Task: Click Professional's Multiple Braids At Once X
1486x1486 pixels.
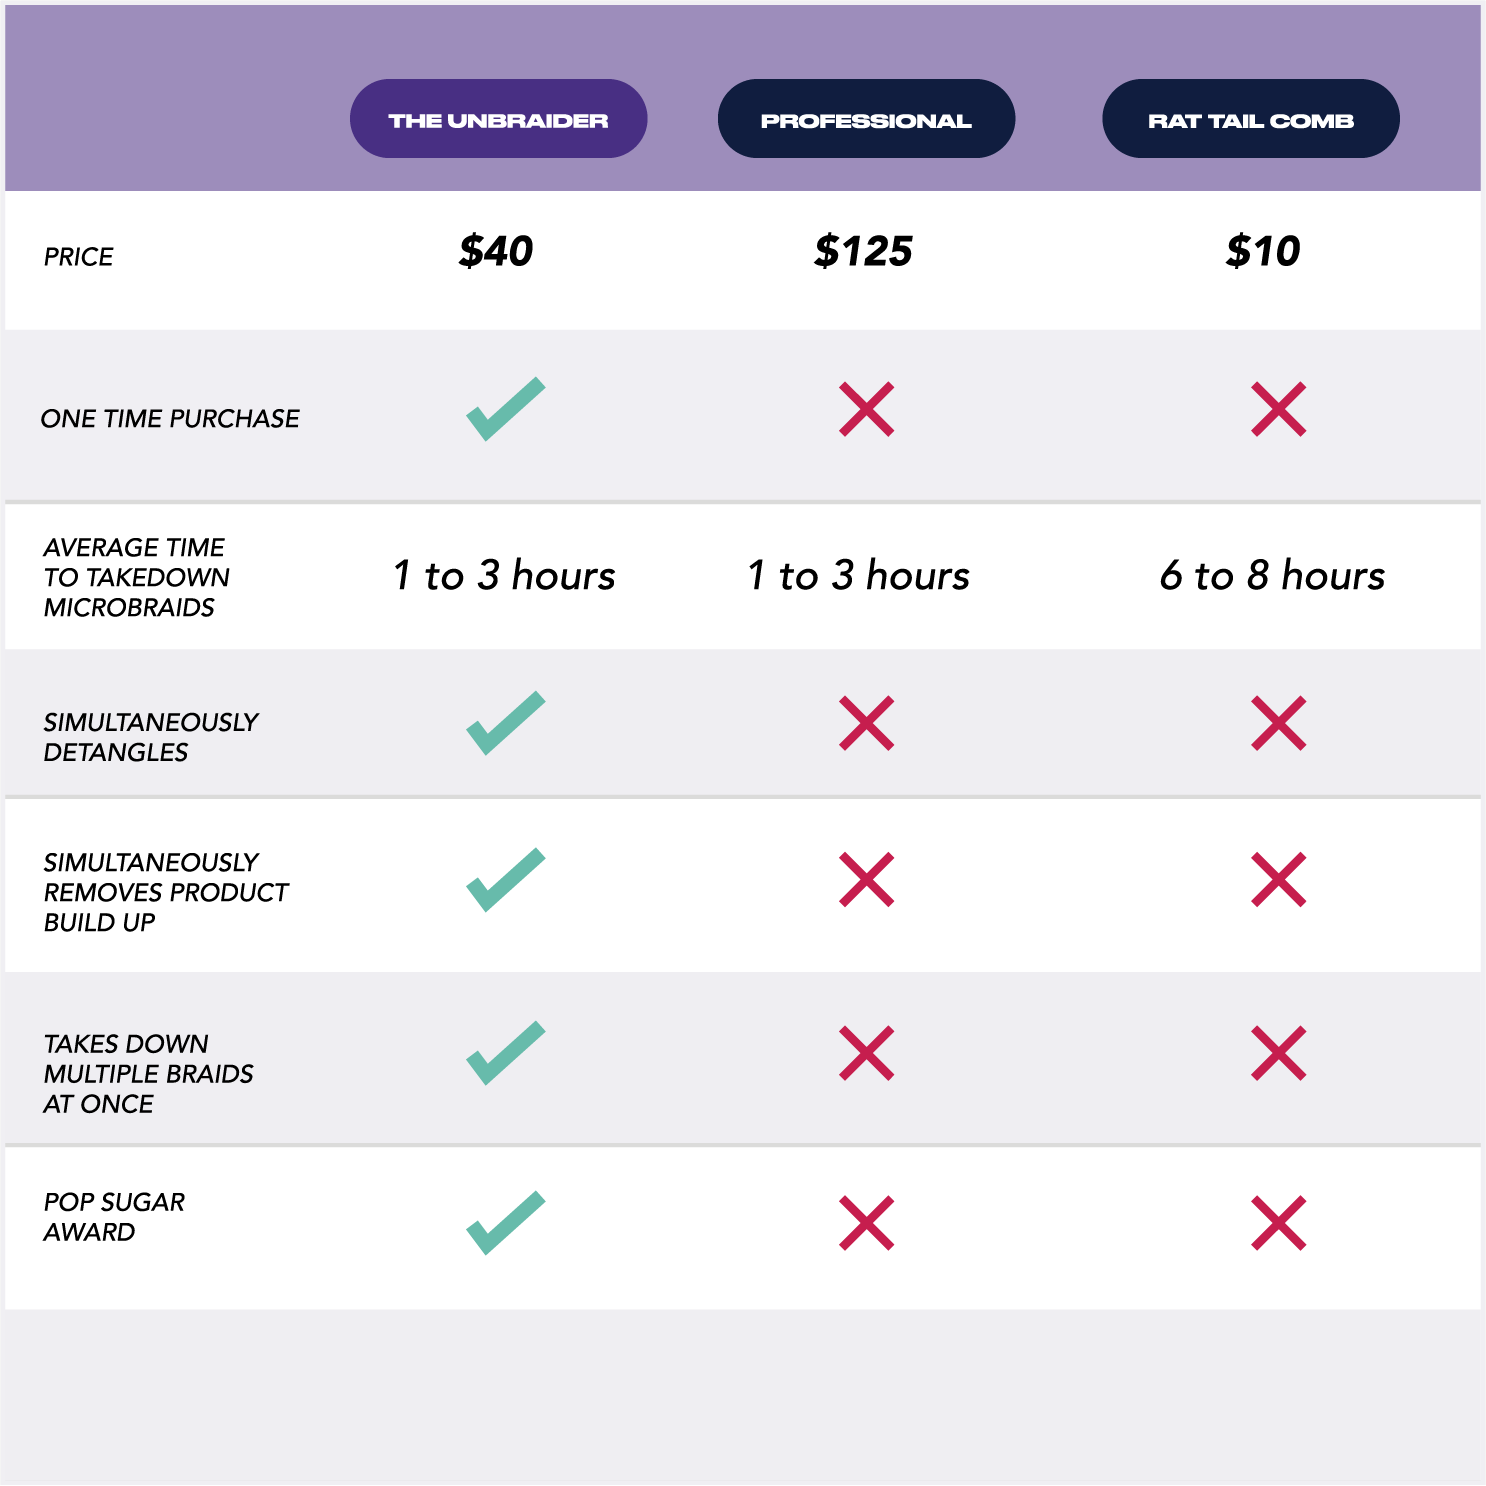Action: [x=866, y=1053]
